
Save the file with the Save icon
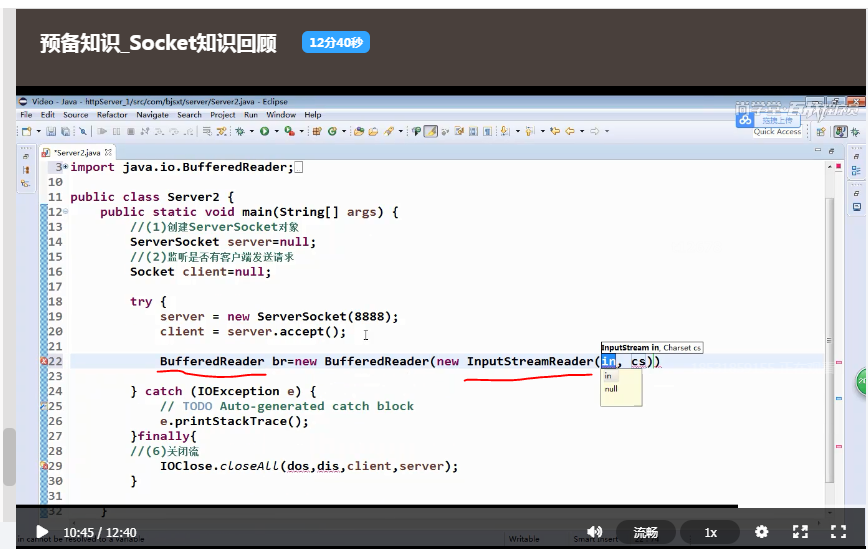pos(51,131)
